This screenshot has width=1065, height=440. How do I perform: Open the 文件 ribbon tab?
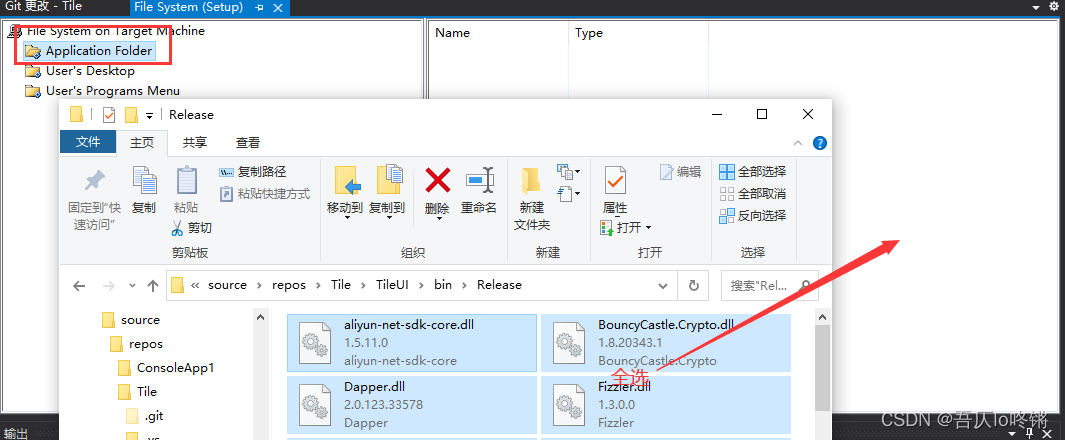click(88, 142)
